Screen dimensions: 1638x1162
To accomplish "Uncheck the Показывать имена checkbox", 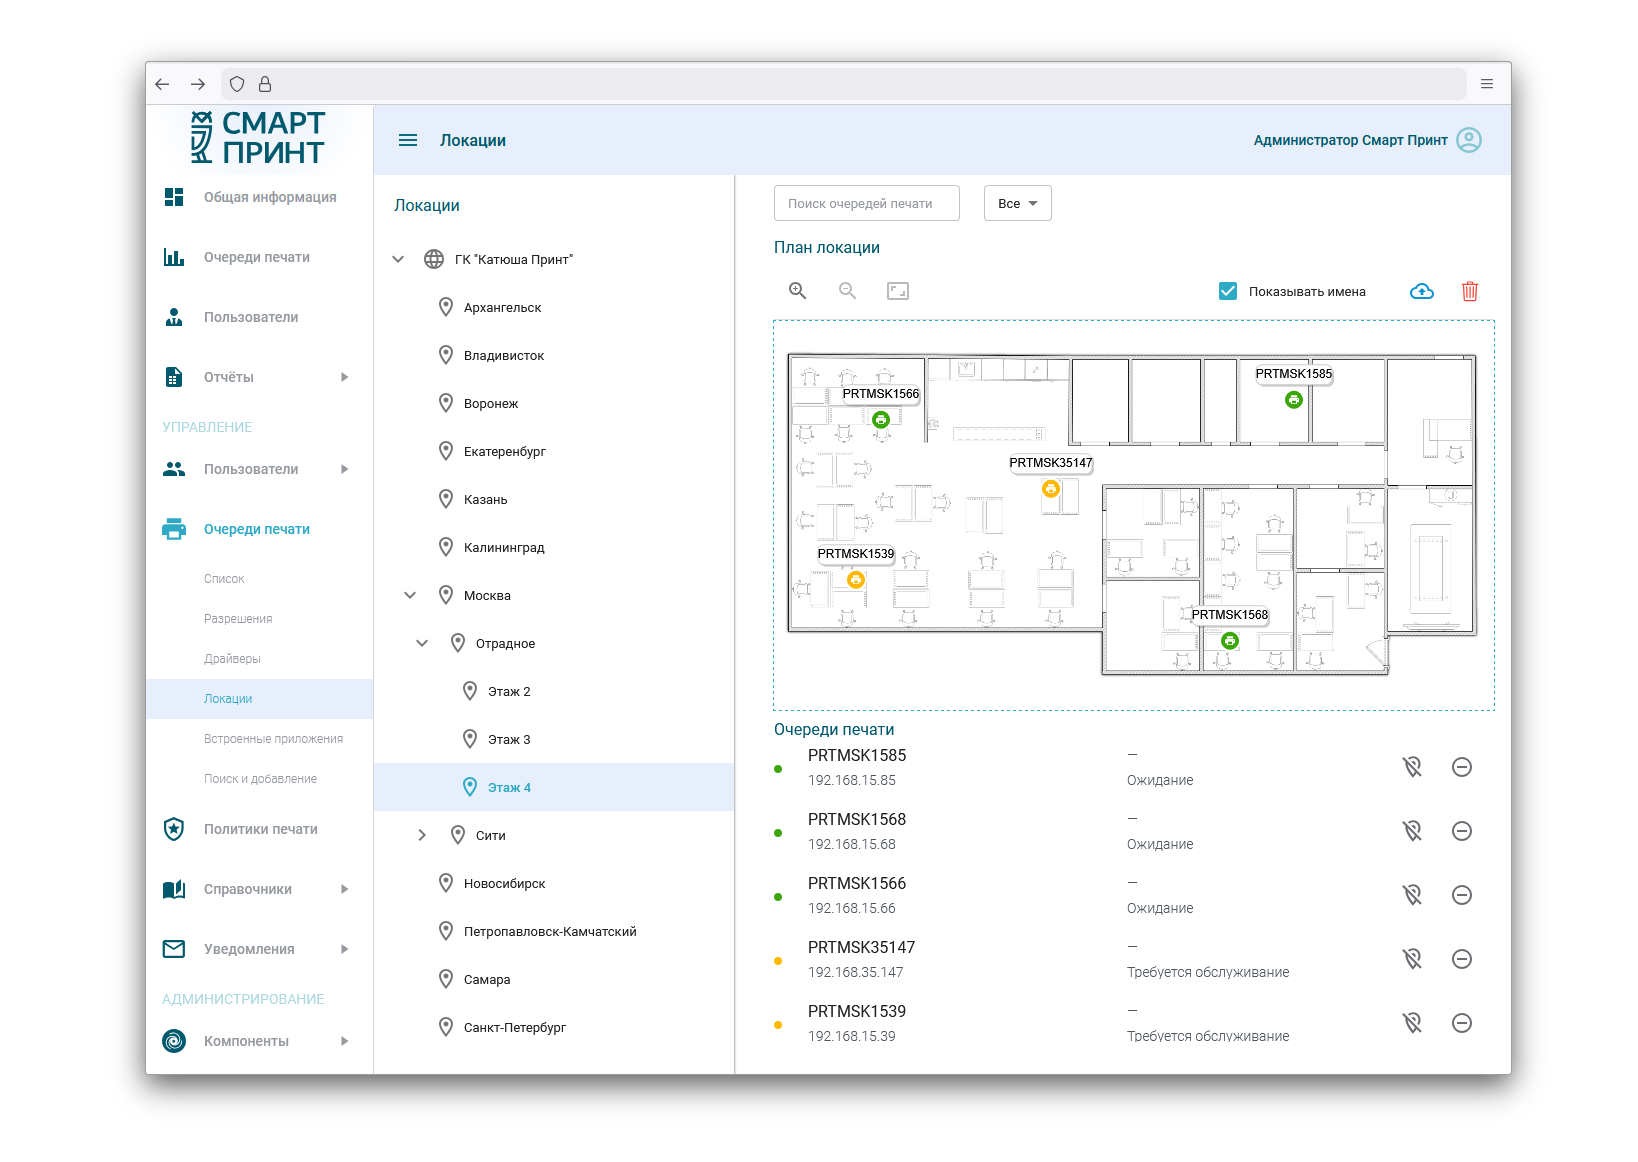I will pyautogui.click(x=1228, y=291).
